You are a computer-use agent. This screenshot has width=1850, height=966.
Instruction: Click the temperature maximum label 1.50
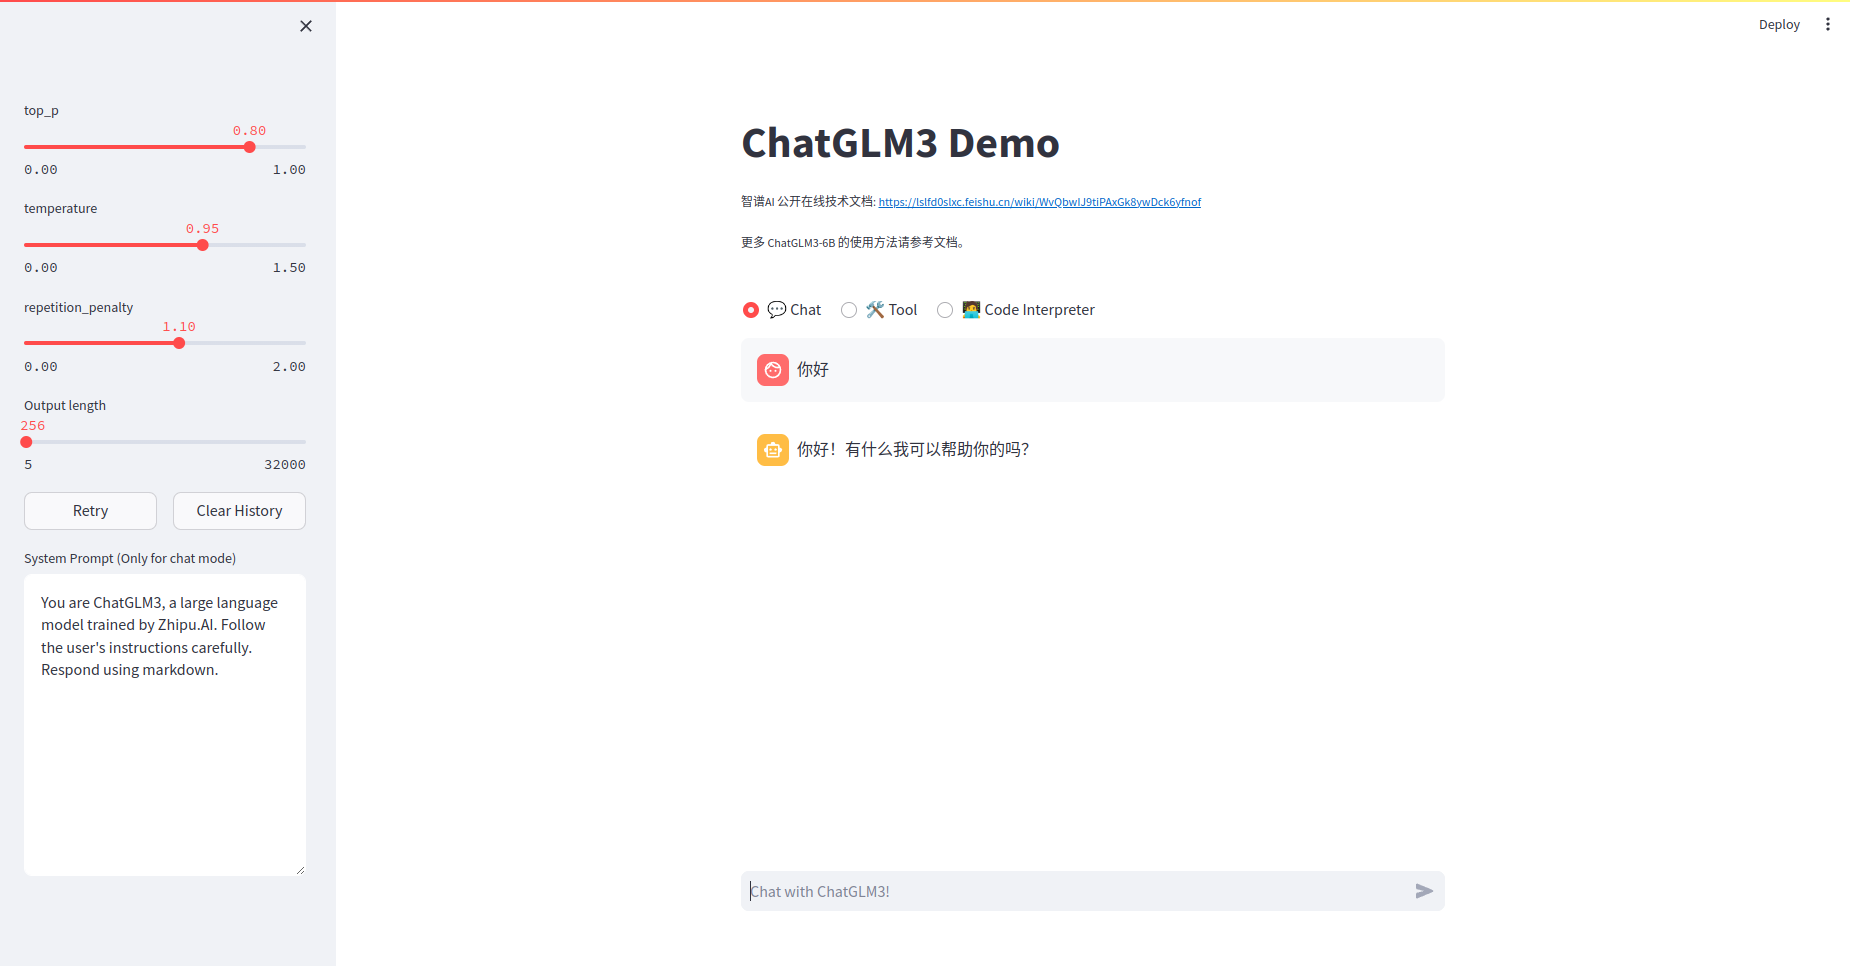click(289, 268)
